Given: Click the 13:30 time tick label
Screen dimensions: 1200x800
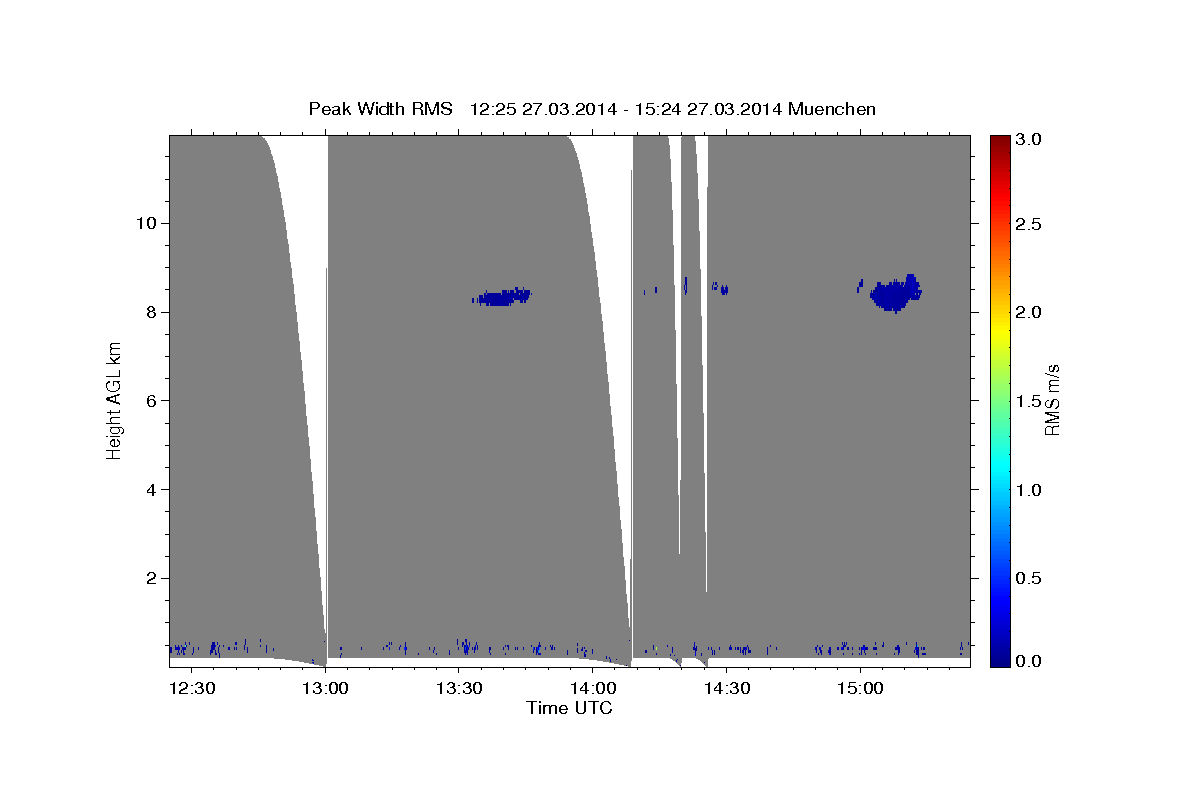Looking at the screenshot, I should point(459,689).
